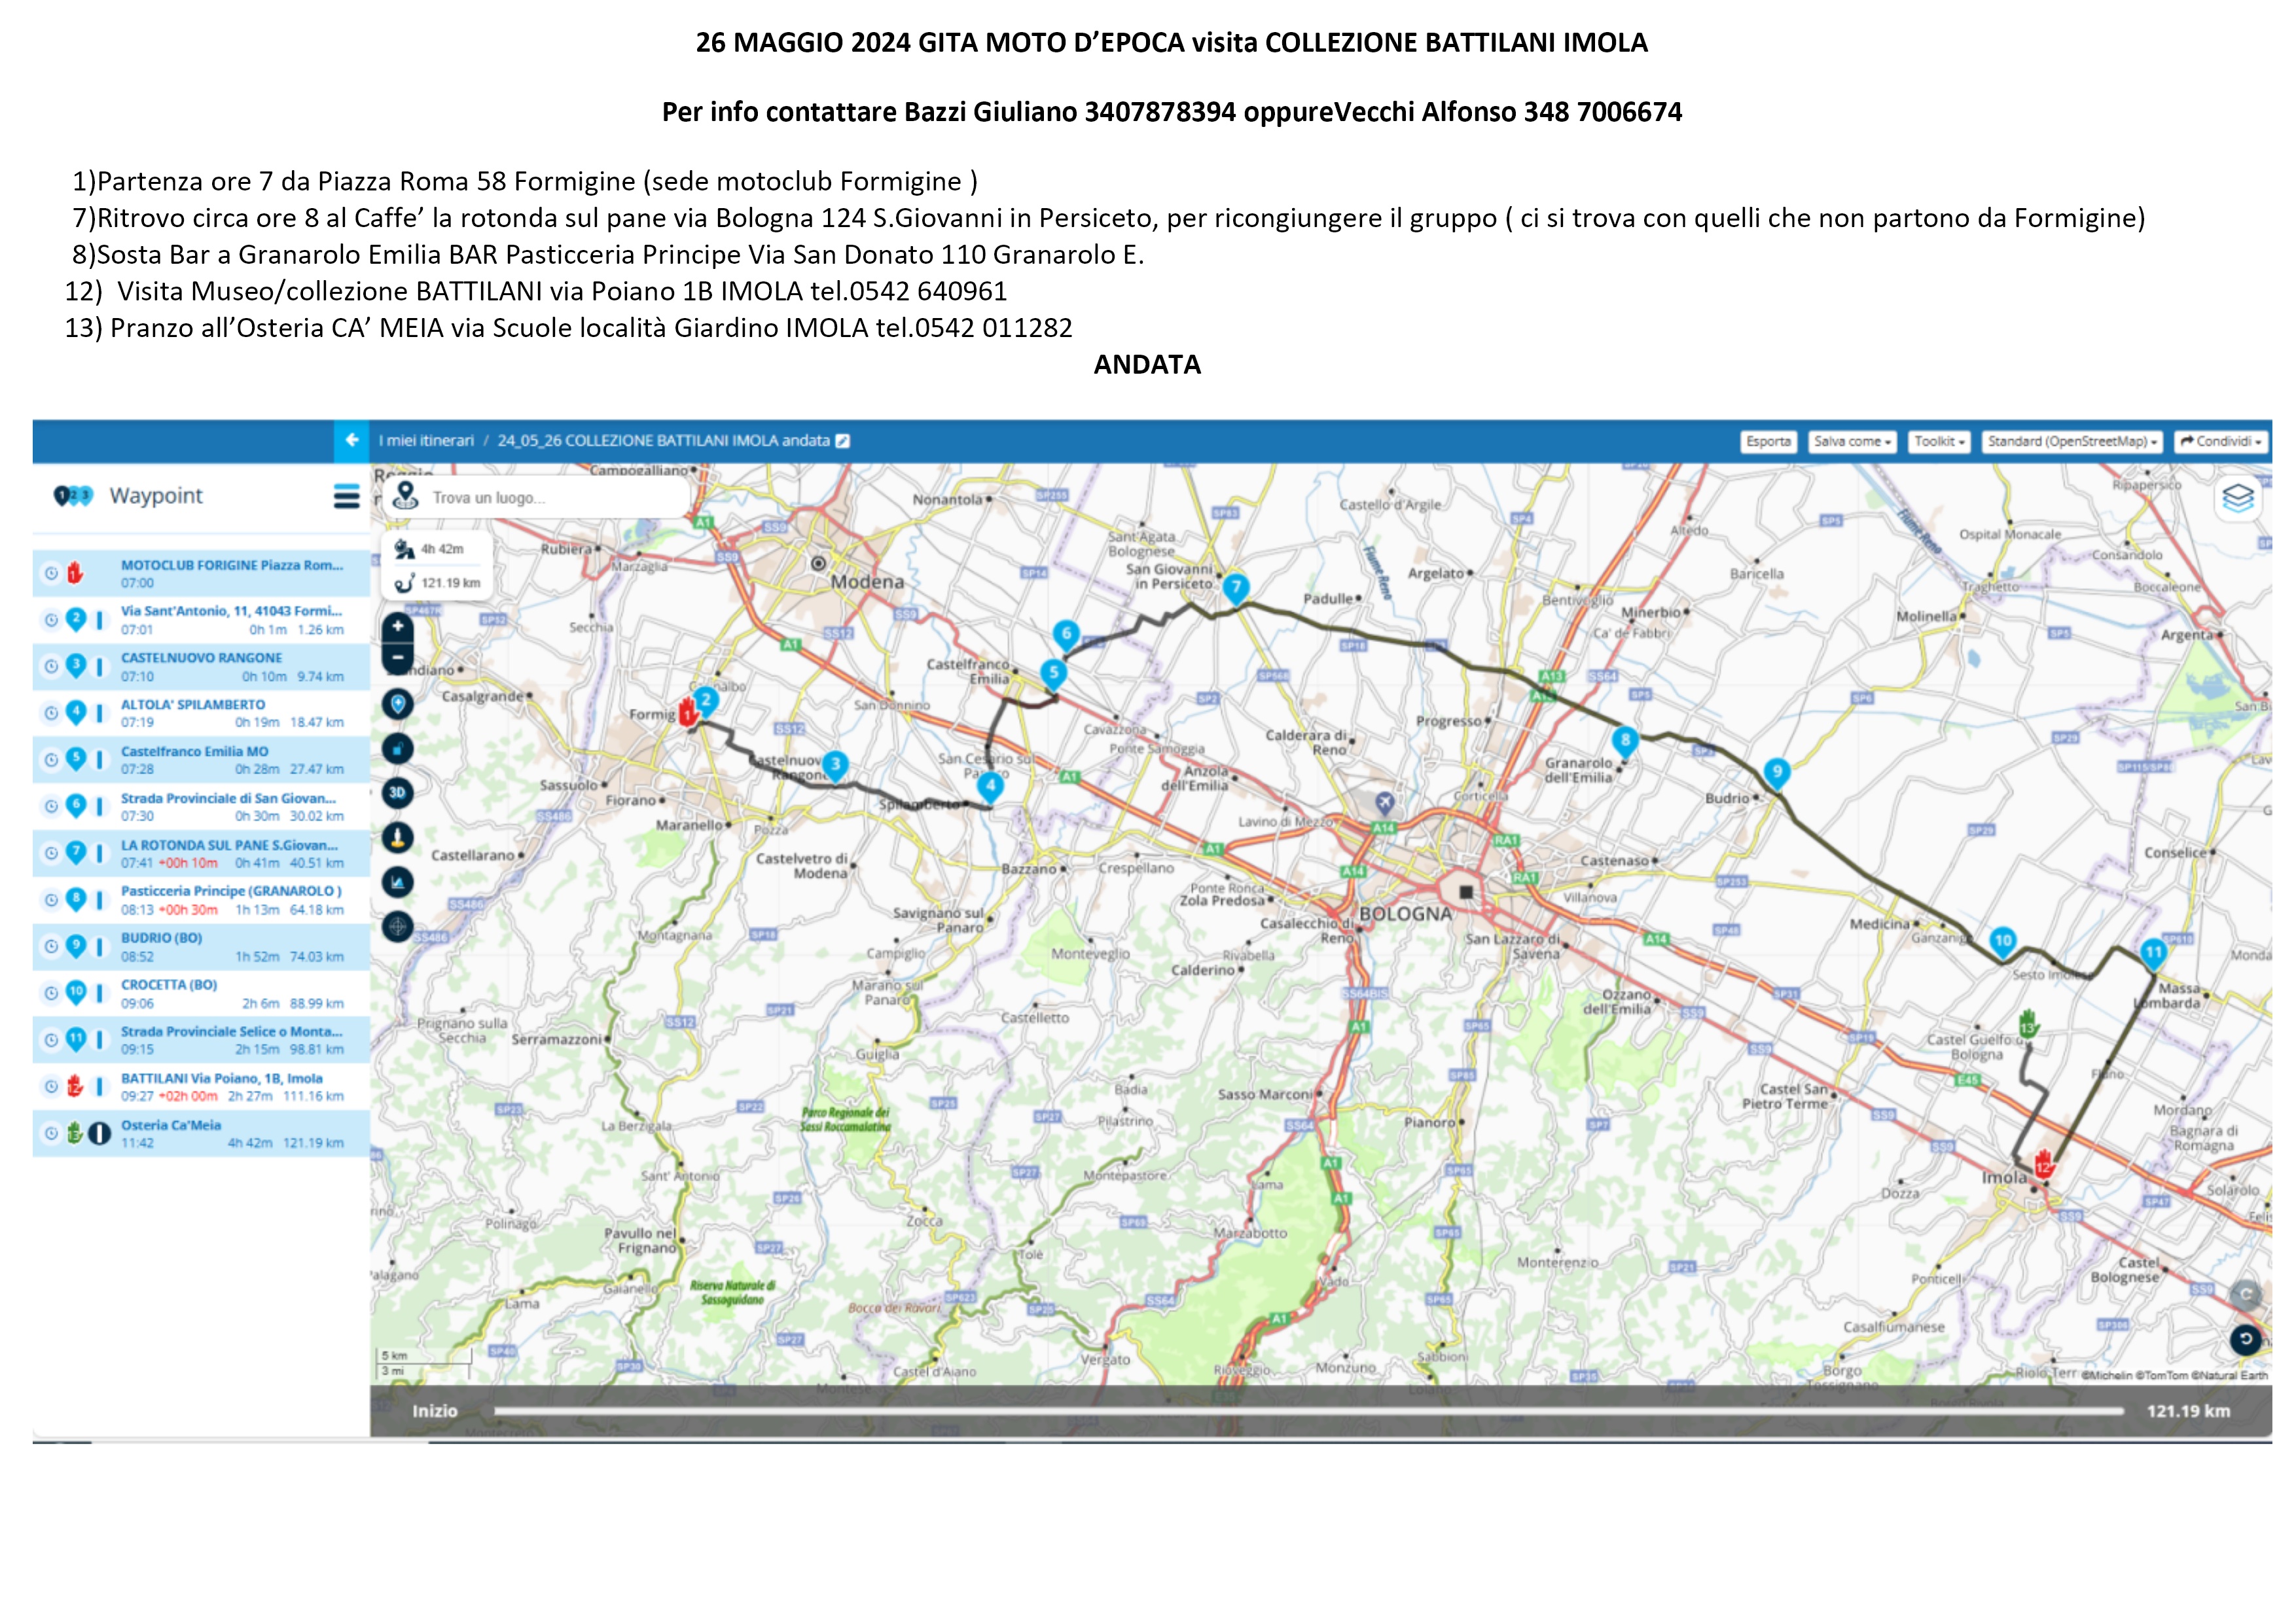Image resolution: width=2296 pixels, height=1623 pixels.
Task: Click the map pin icon in the search box
Action: 405,496
